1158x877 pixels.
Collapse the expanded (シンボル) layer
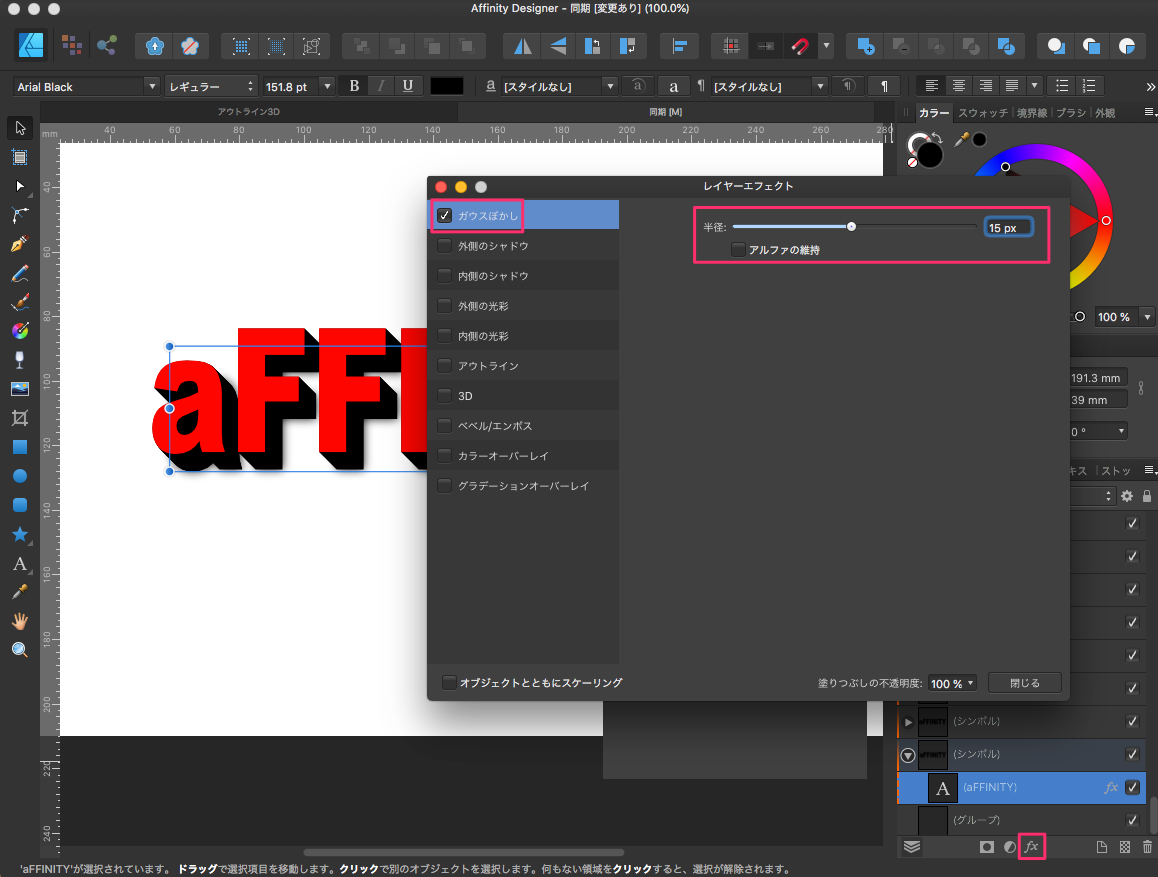point(908,754)
